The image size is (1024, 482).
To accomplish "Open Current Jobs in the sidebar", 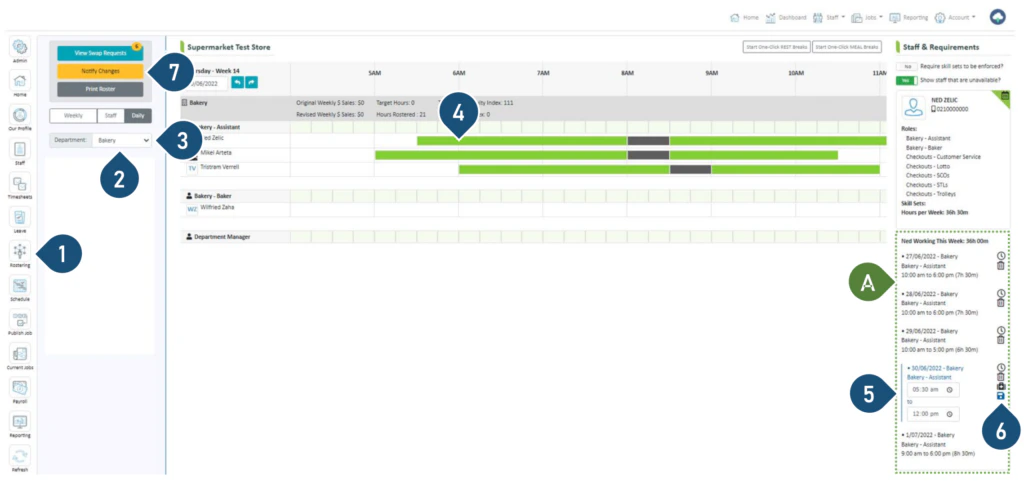I will pyautogui.click(x=20, y=353).
